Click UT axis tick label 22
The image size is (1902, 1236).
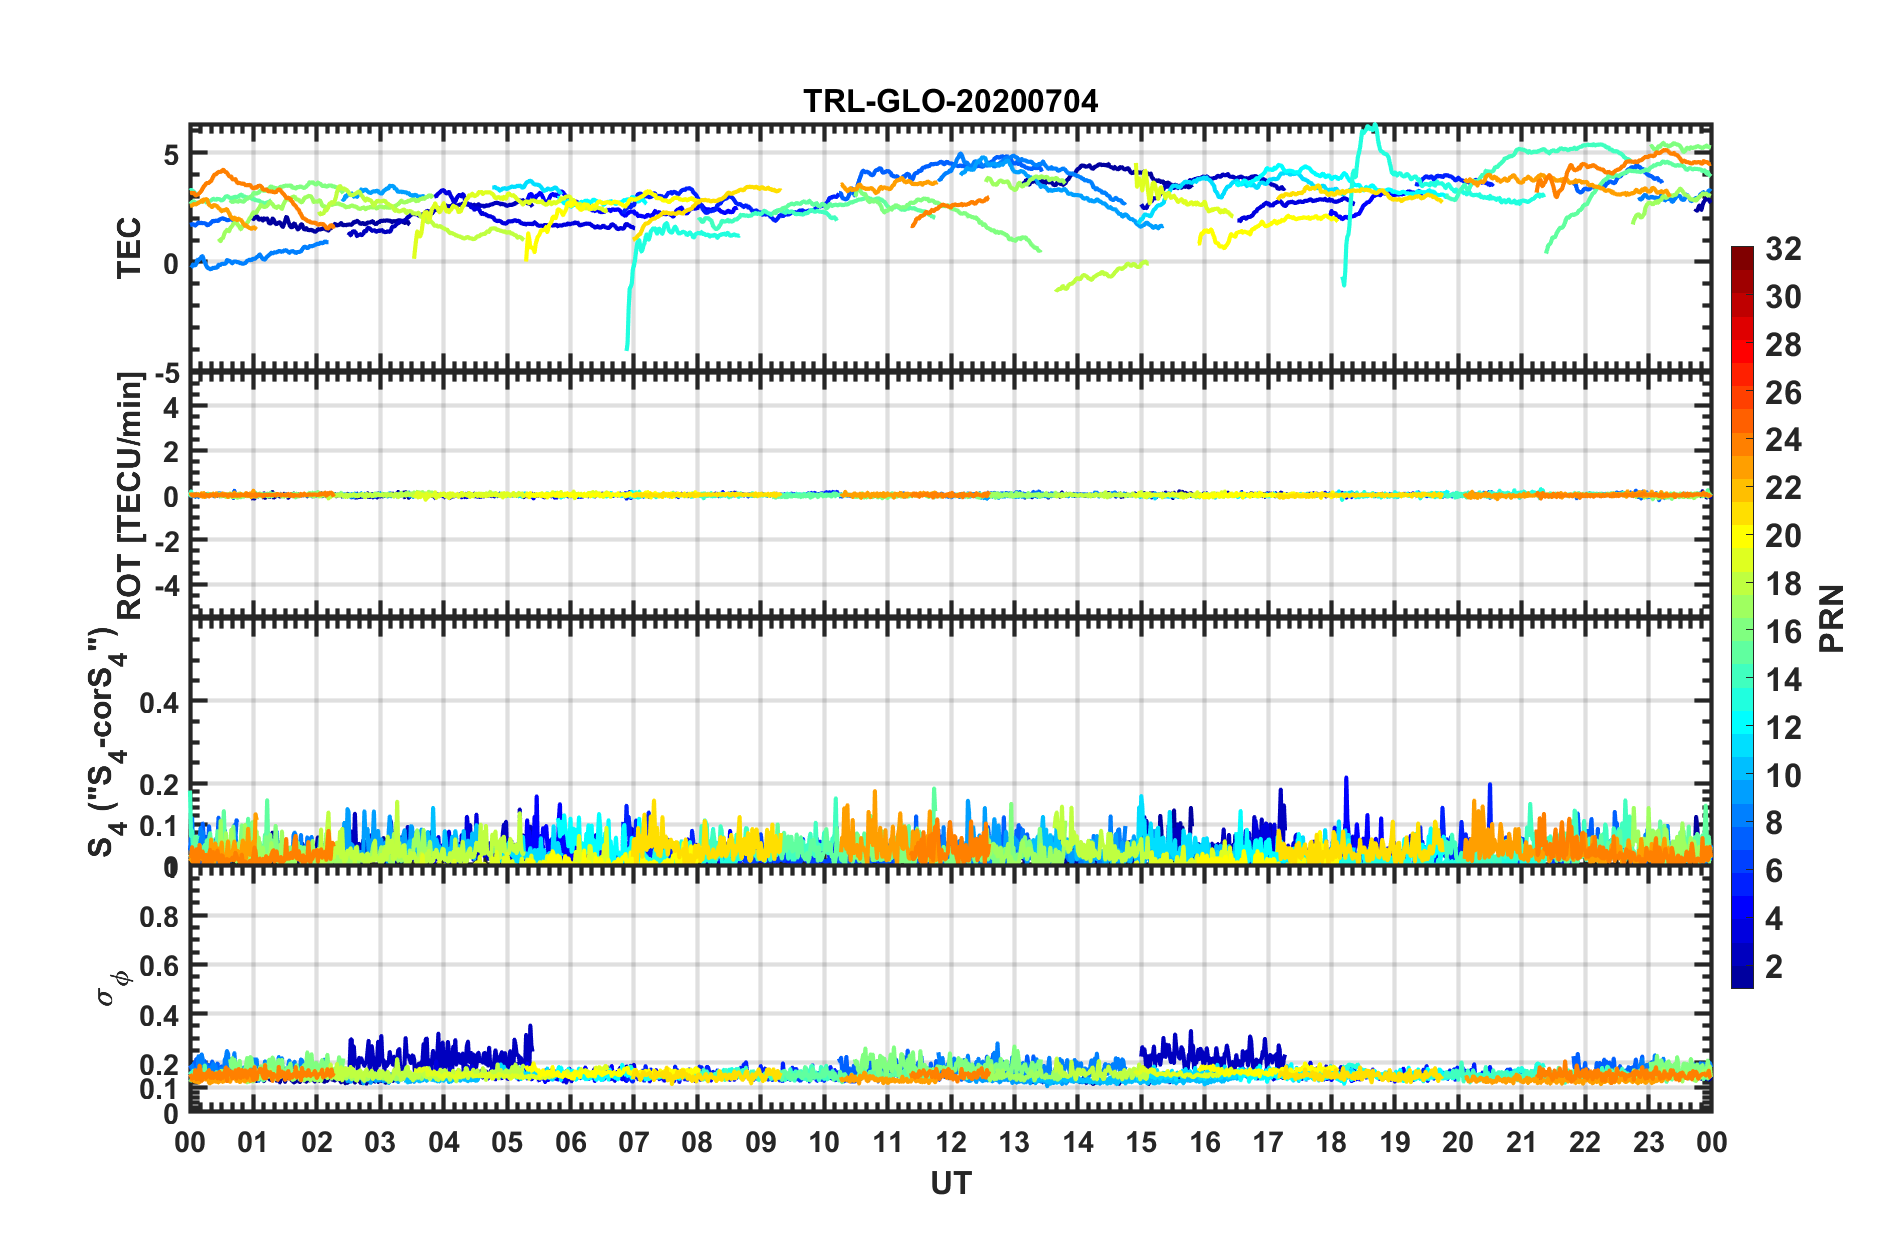[1585, 1142]
